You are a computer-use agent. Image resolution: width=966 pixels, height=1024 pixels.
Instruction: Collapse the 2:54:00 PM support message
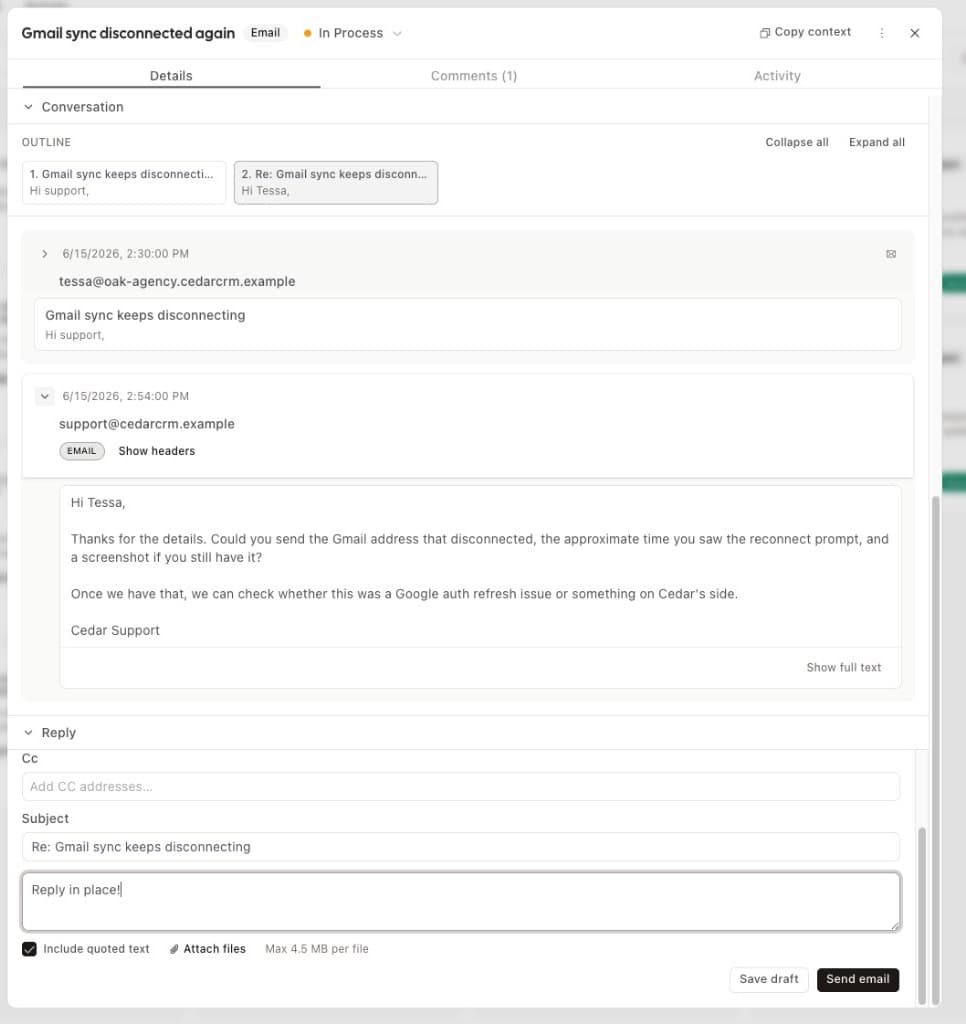pyautogui.click(x=44, y=396)
